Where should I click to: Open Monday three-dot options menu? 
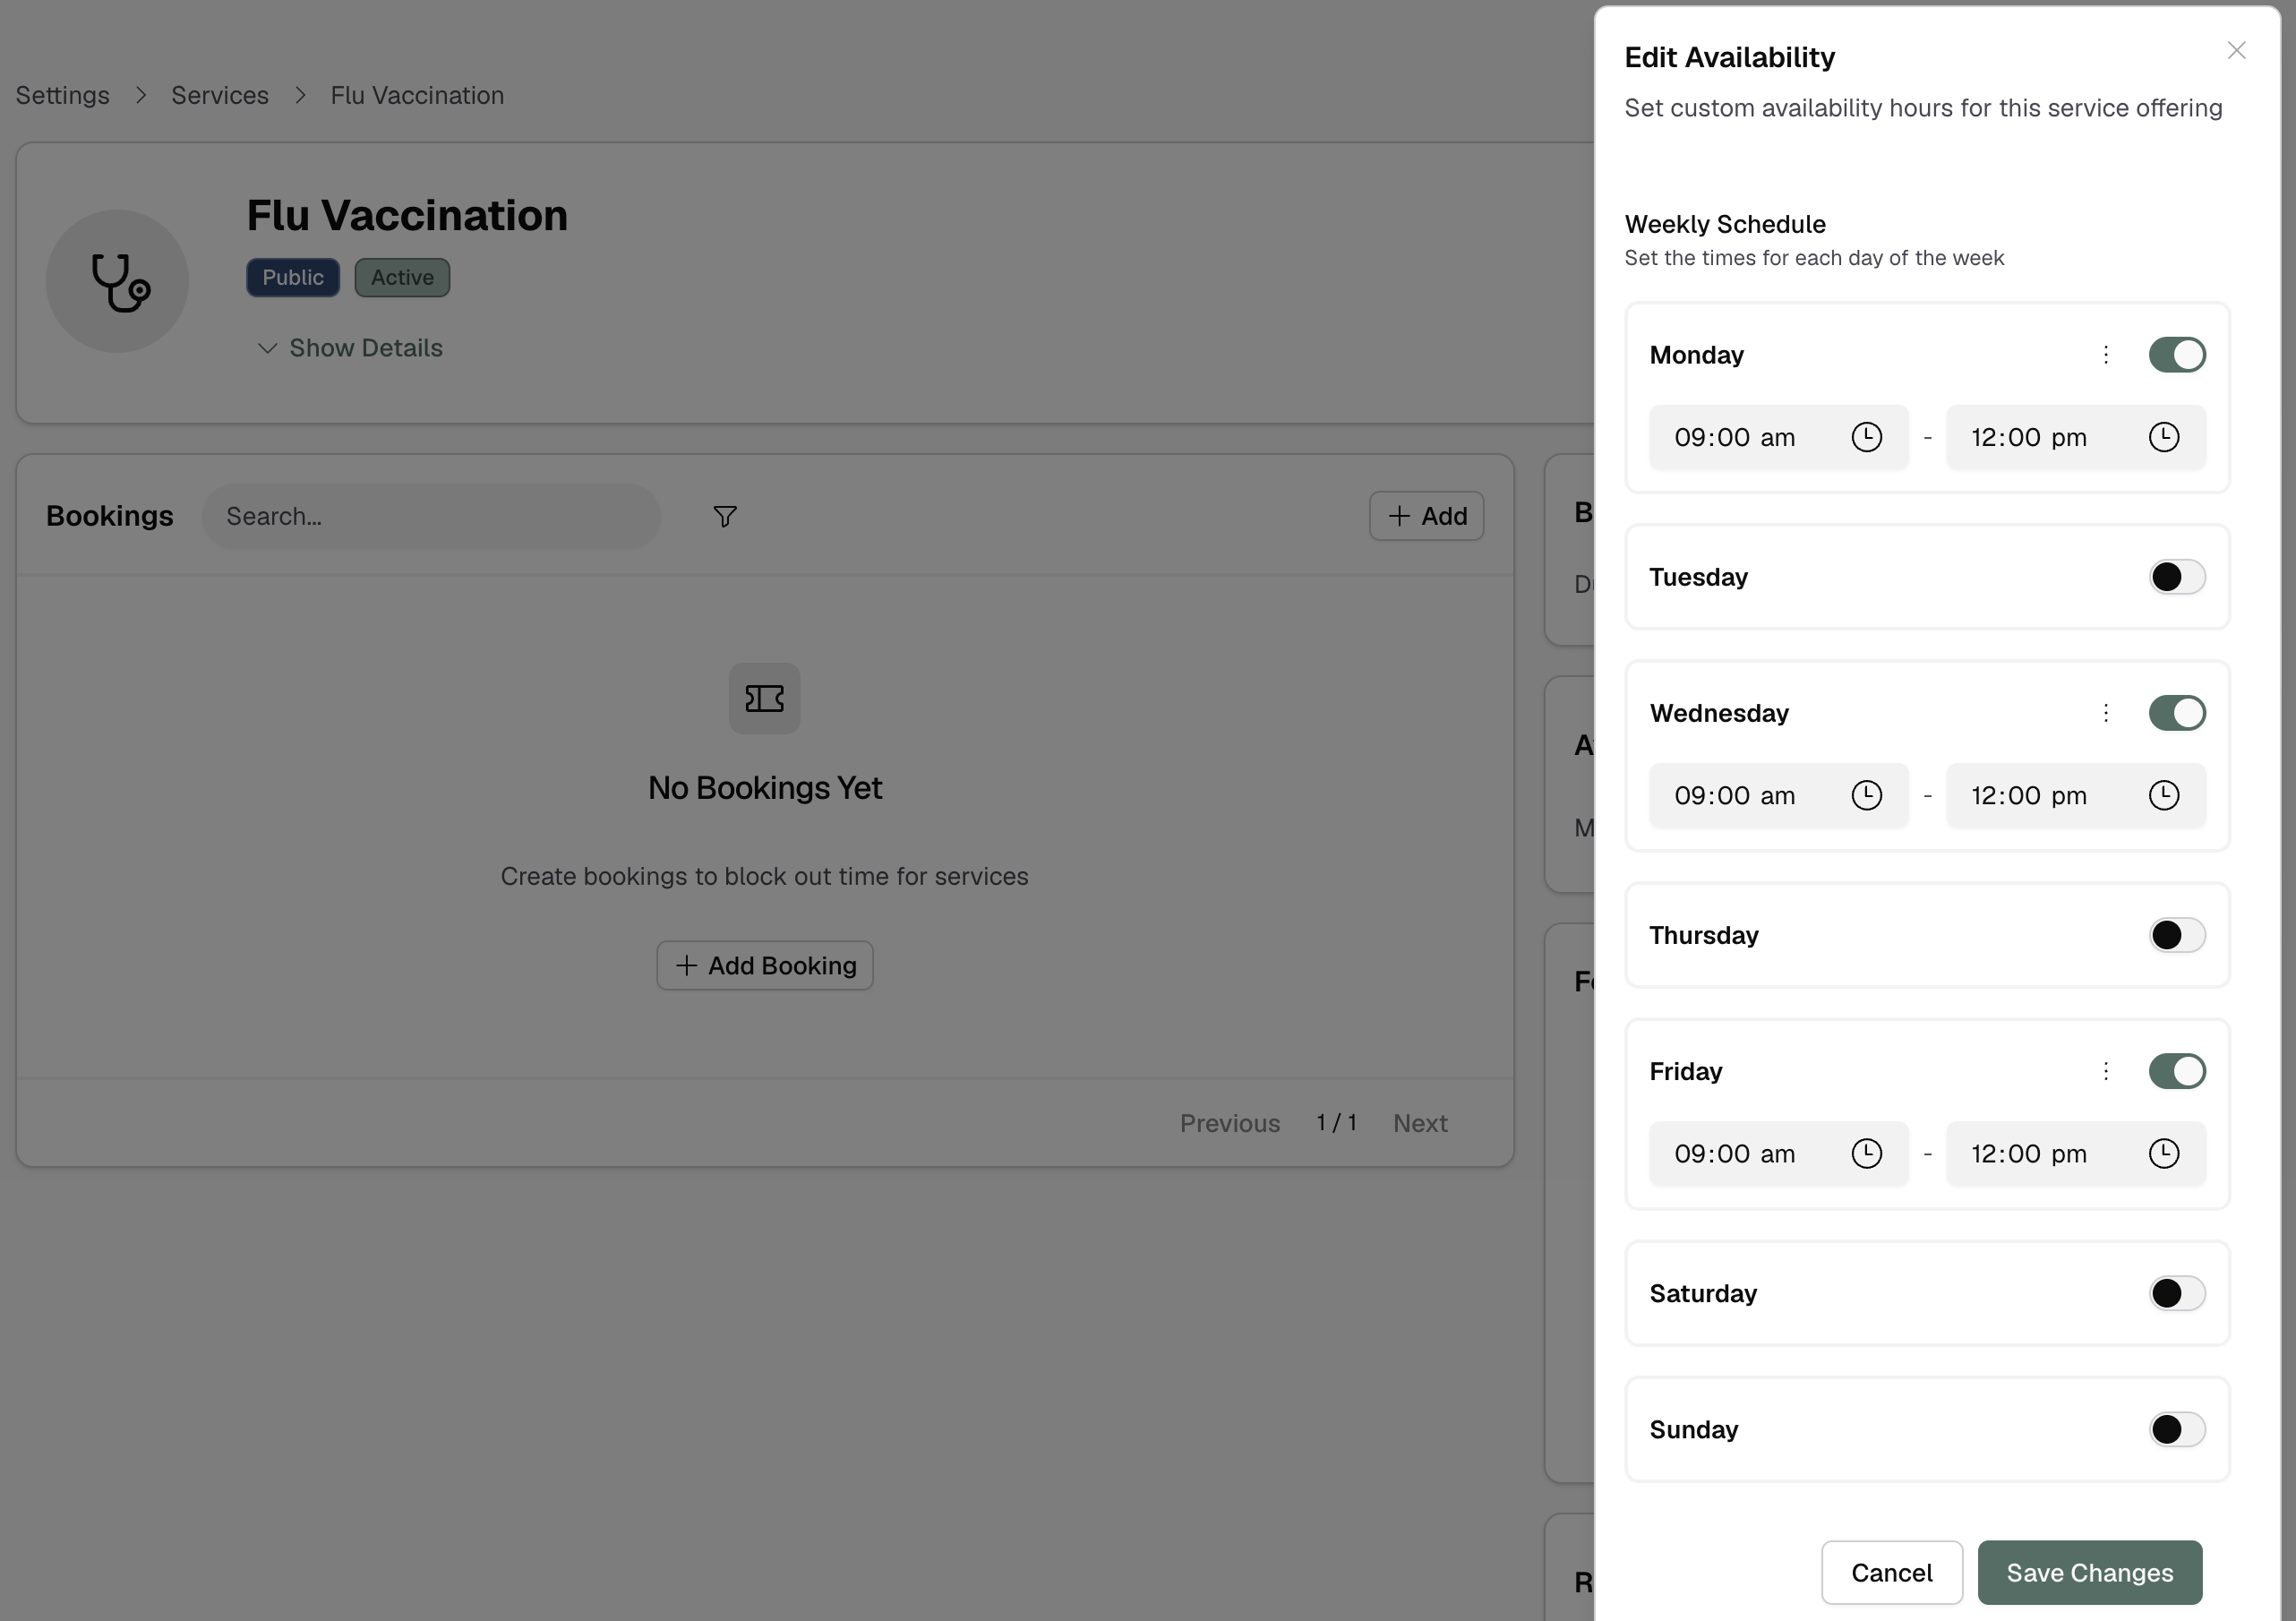click(2105, 355)
